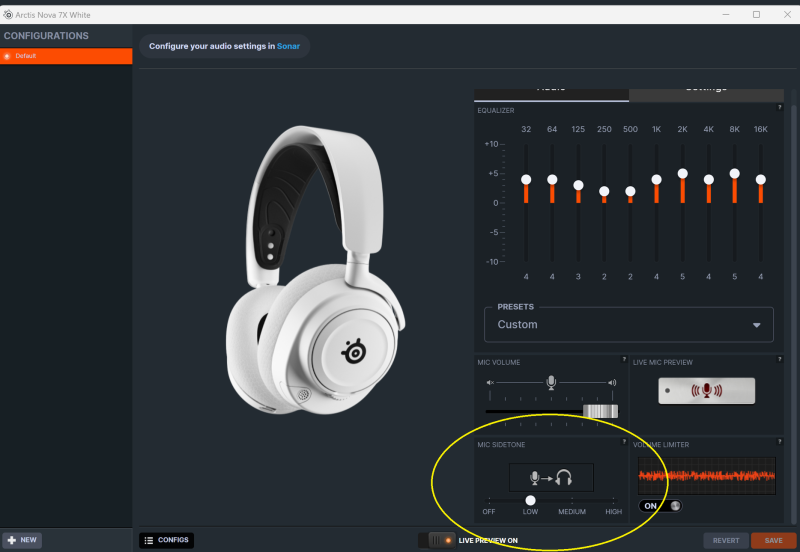Click the muted speaker icon in Mic Volume
The image size is (800, 552).
point(490,382)
